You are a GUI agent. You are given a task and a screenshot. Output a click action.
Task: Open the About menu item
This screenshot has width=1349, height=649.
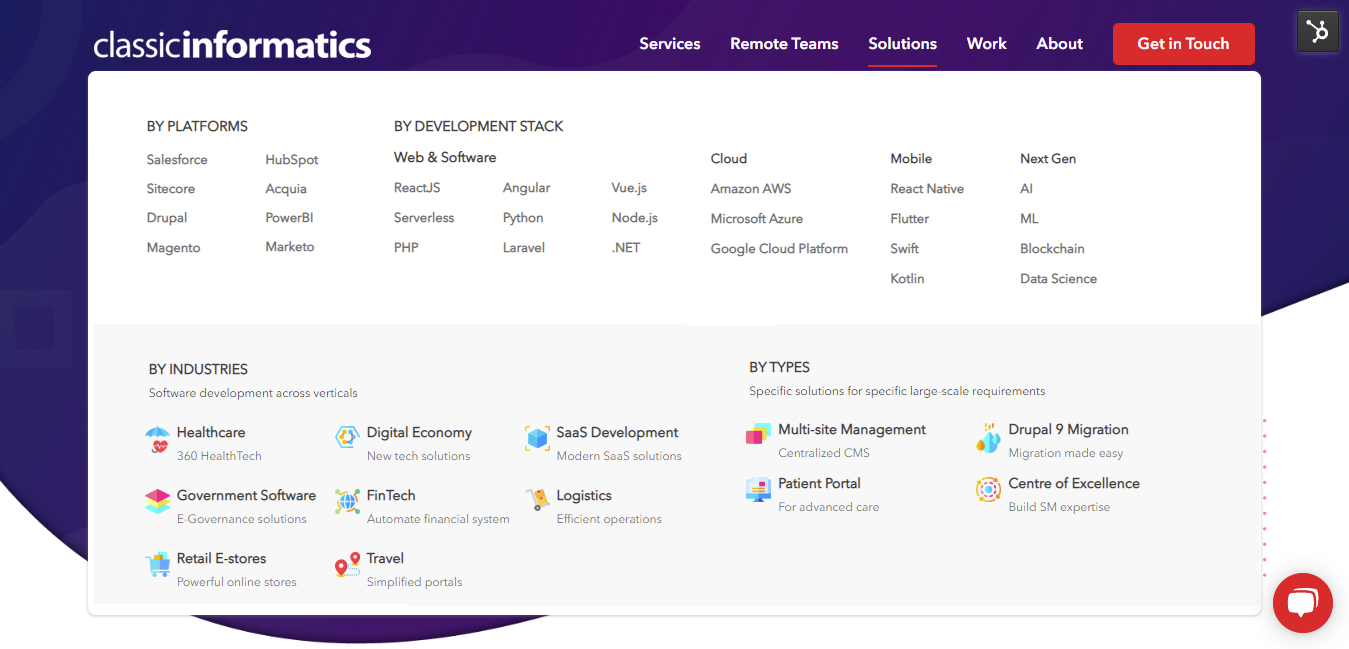(x=1060, y=44)
